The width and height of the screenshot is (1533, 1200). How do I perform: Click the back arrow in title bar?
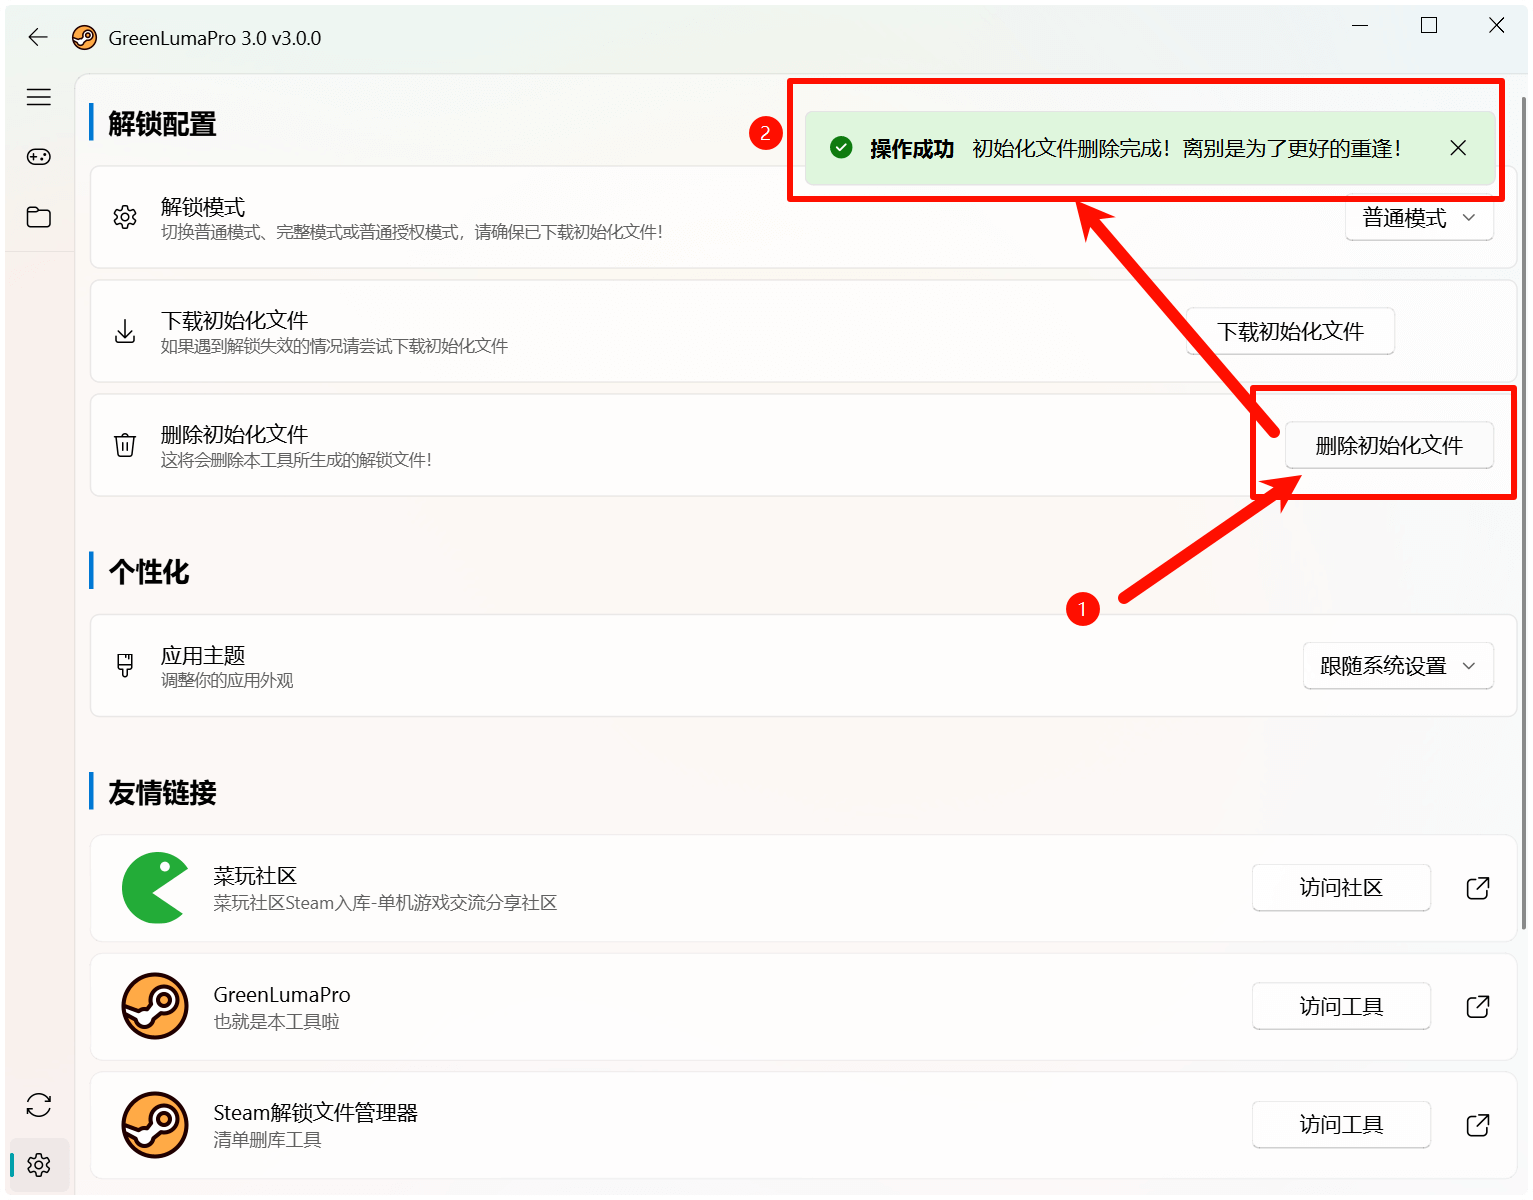38,38
